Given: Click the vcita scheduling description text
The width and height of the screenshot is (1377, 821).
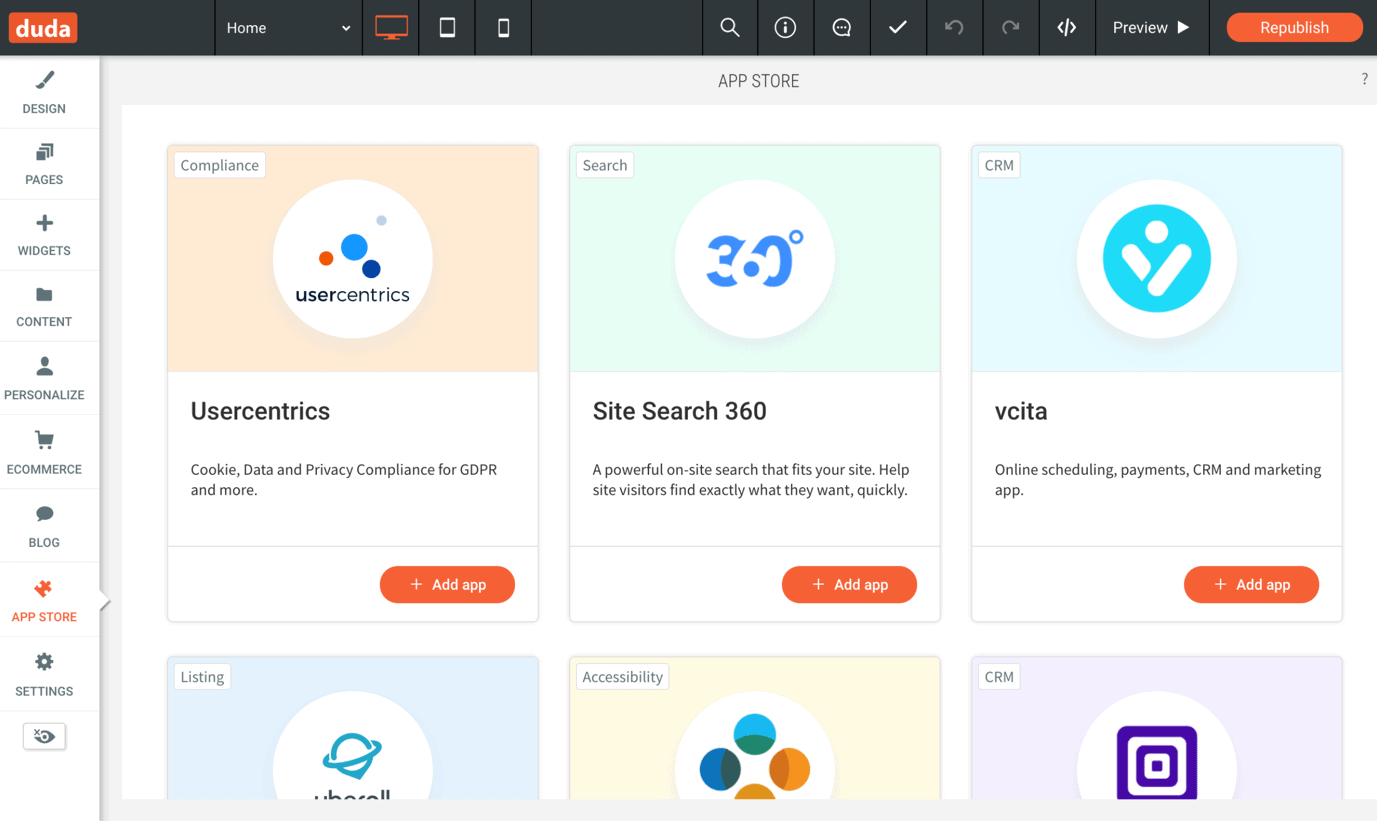Looking at the screenshot, I should (x=1157, y=479).
